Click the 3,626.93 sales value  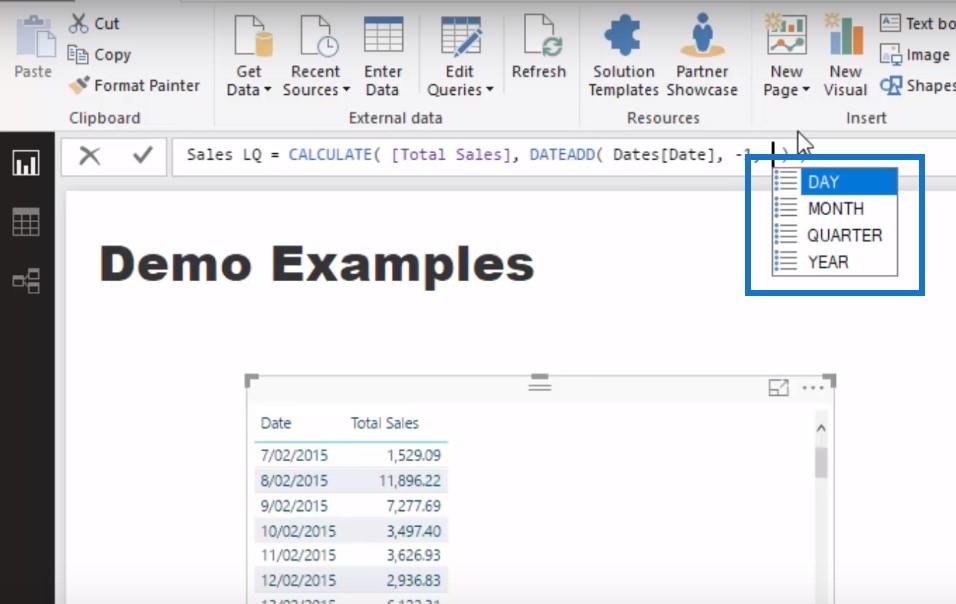tap(413, 555)
